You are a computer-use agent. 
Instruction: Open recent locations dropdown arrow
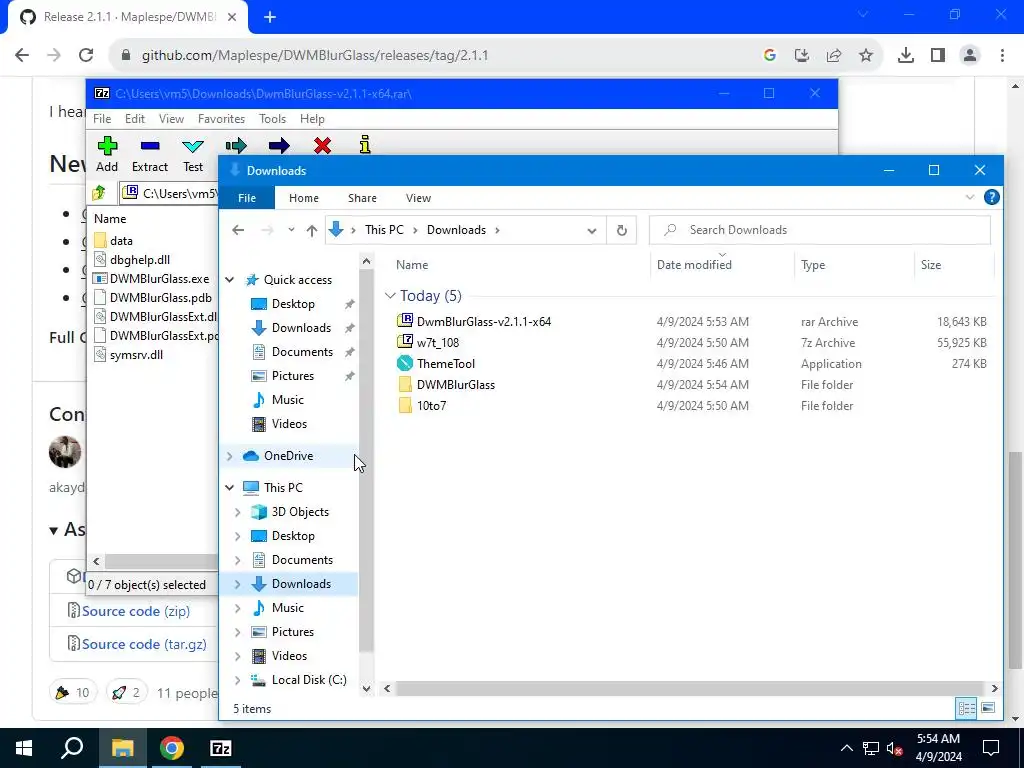coord(291,230)
